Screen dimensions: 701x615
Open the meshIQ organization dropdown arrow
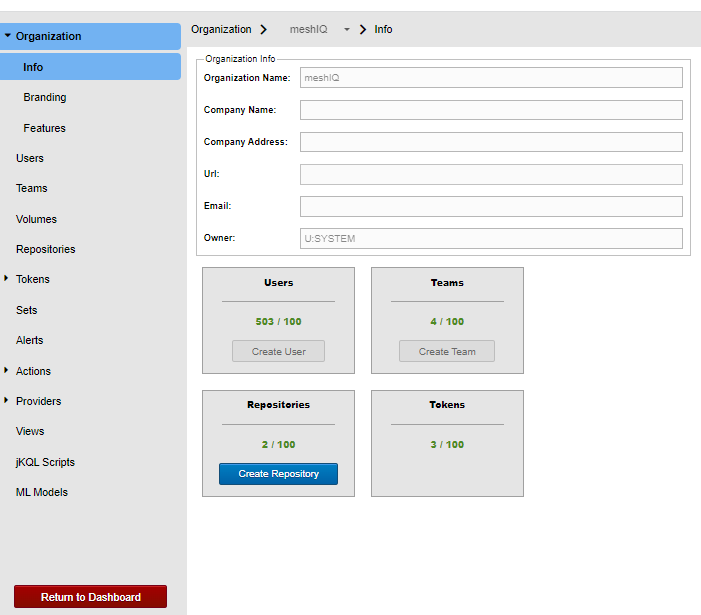pos(346,29)
